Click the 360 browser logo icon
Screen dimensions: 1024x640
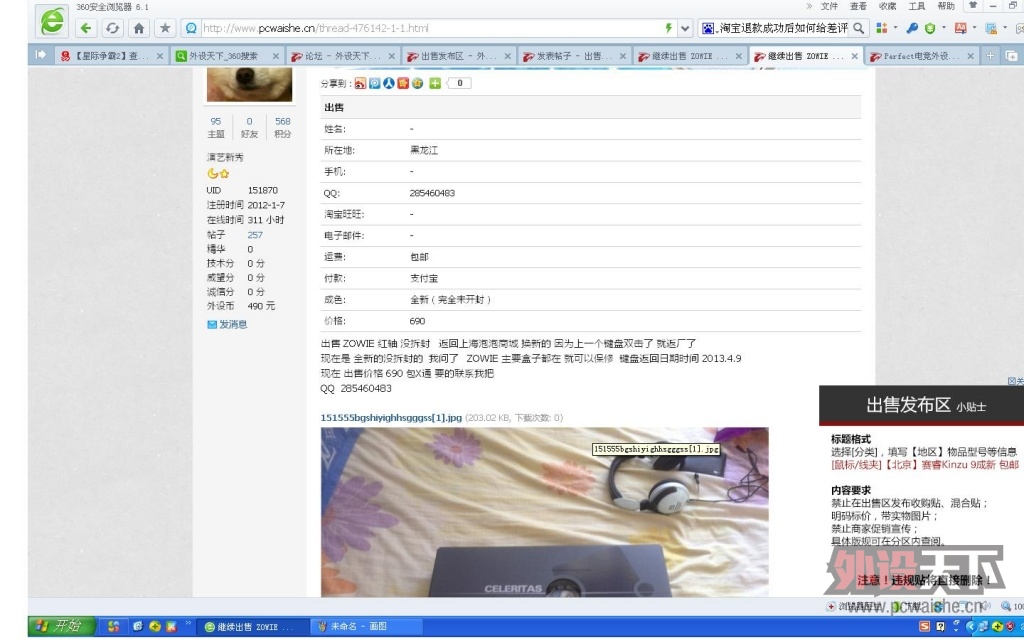(x=52, y=22)
